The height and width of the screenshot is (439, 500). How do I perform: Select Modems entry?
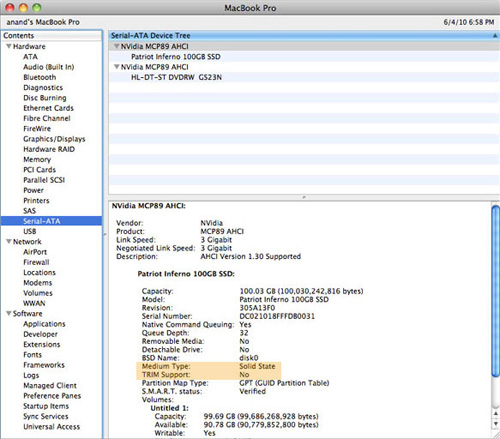click(38, 283)
